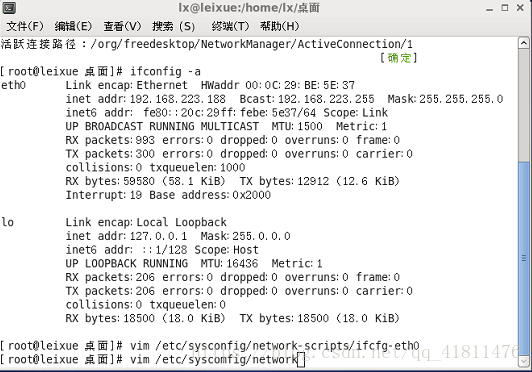Open the 编辑(E) menu
532x372 pixels.
tap(73, 26)
